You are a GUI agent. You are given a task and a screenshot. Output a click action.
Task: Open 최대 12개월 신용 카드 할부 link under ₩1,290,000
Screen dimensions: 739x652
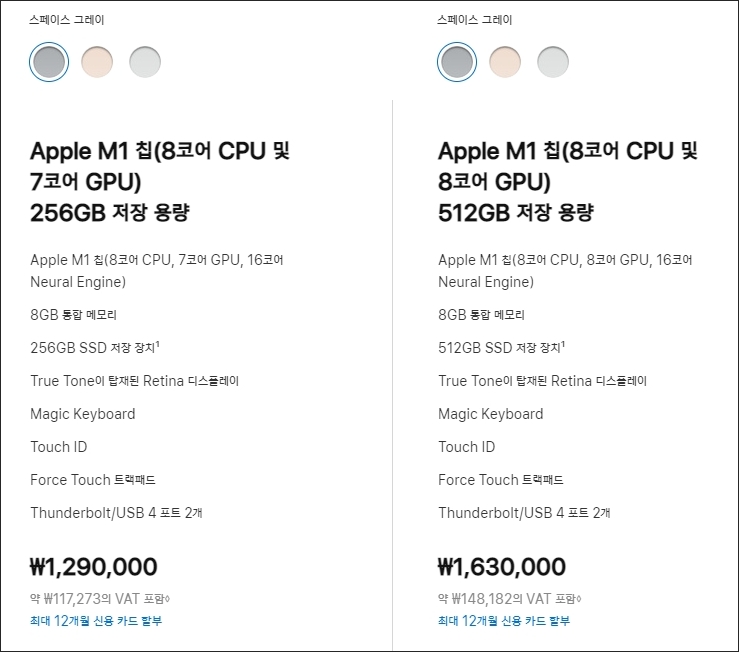[96, 620]
